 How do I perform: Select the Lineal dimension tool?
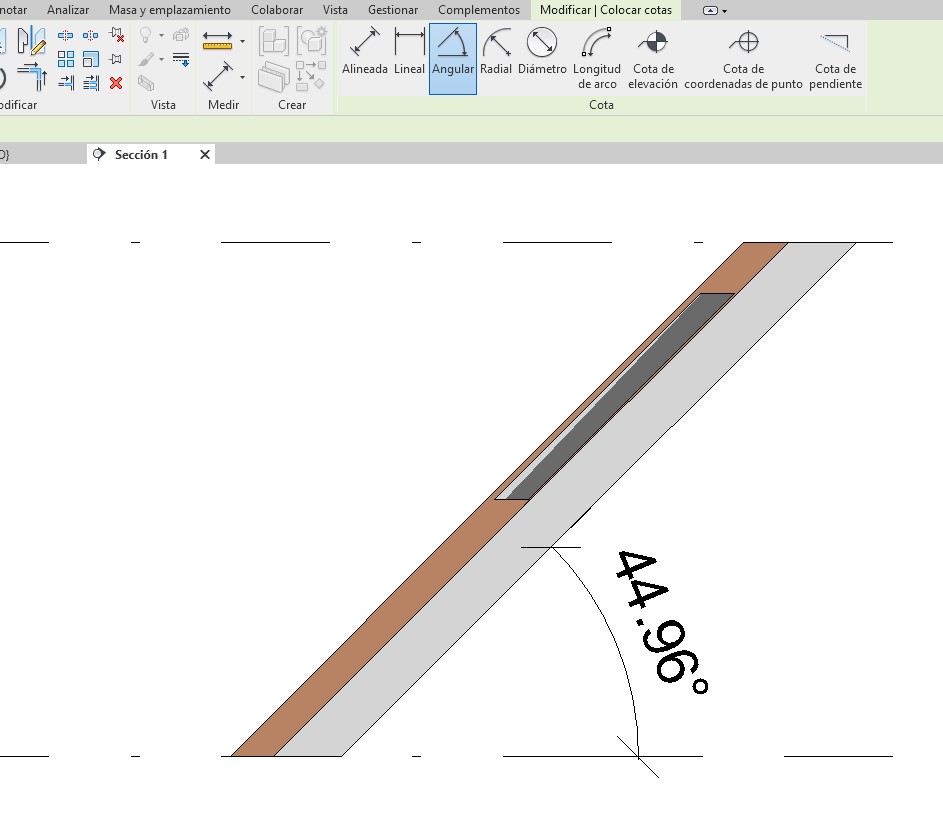409,53
